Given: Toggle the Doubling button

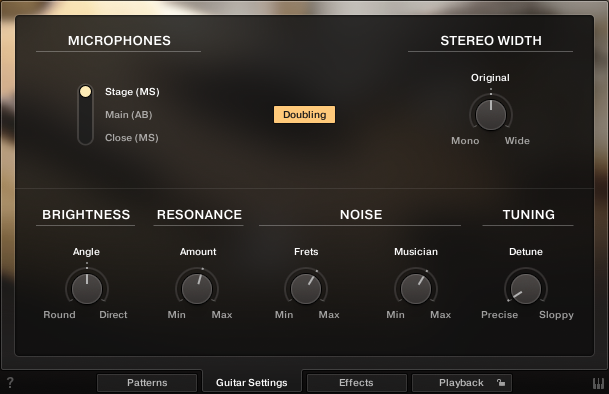Looking at the screenshot, I should (x=304, y=115).
